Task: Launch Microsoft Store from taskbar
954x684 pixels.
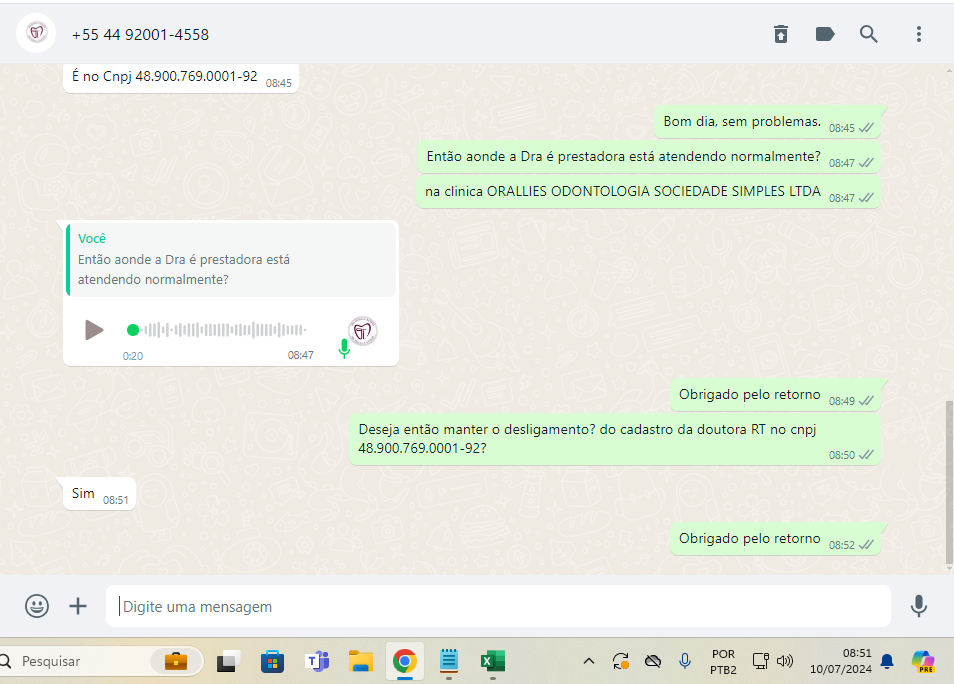Action: (272, 661)
